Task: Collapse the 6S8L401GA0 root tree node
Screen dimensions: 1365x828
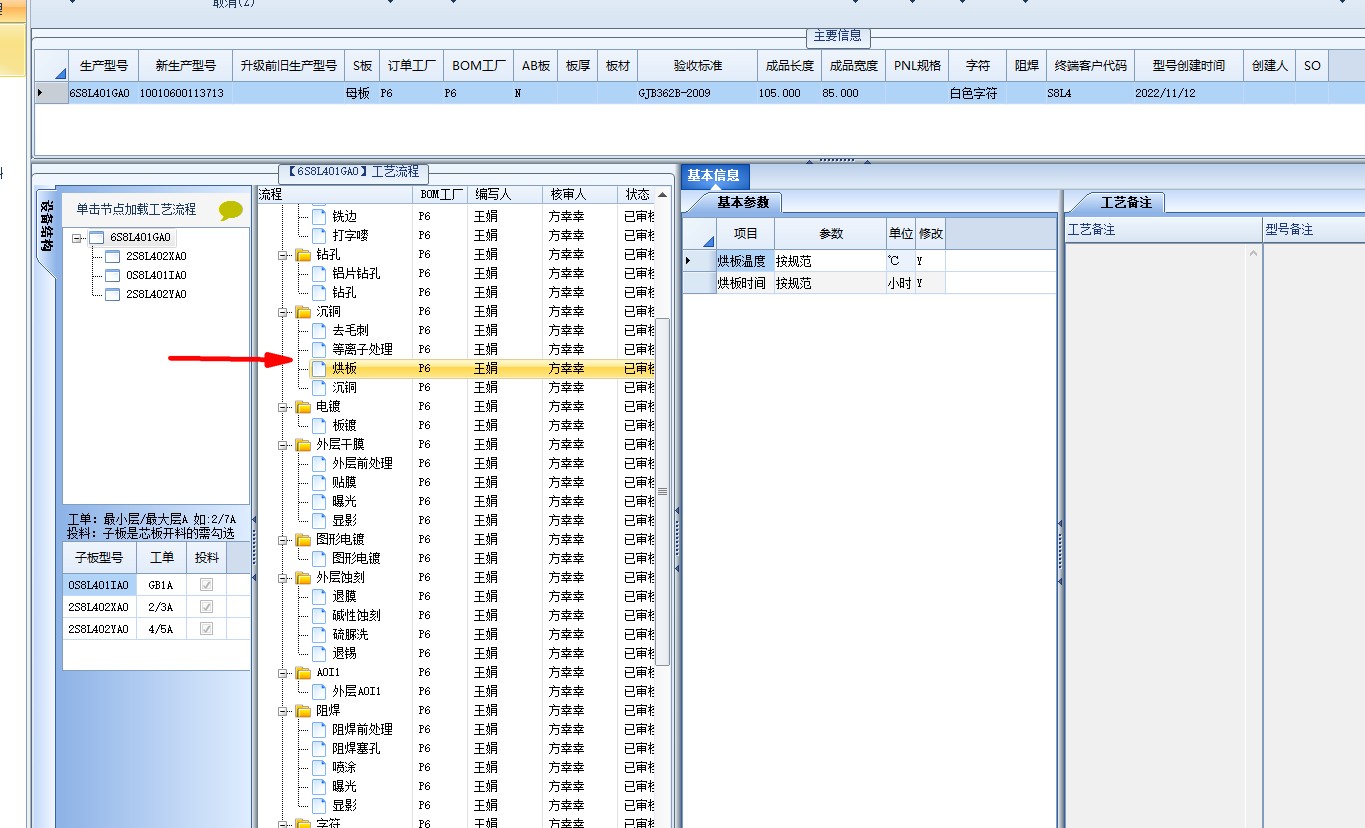Action: 77,238
